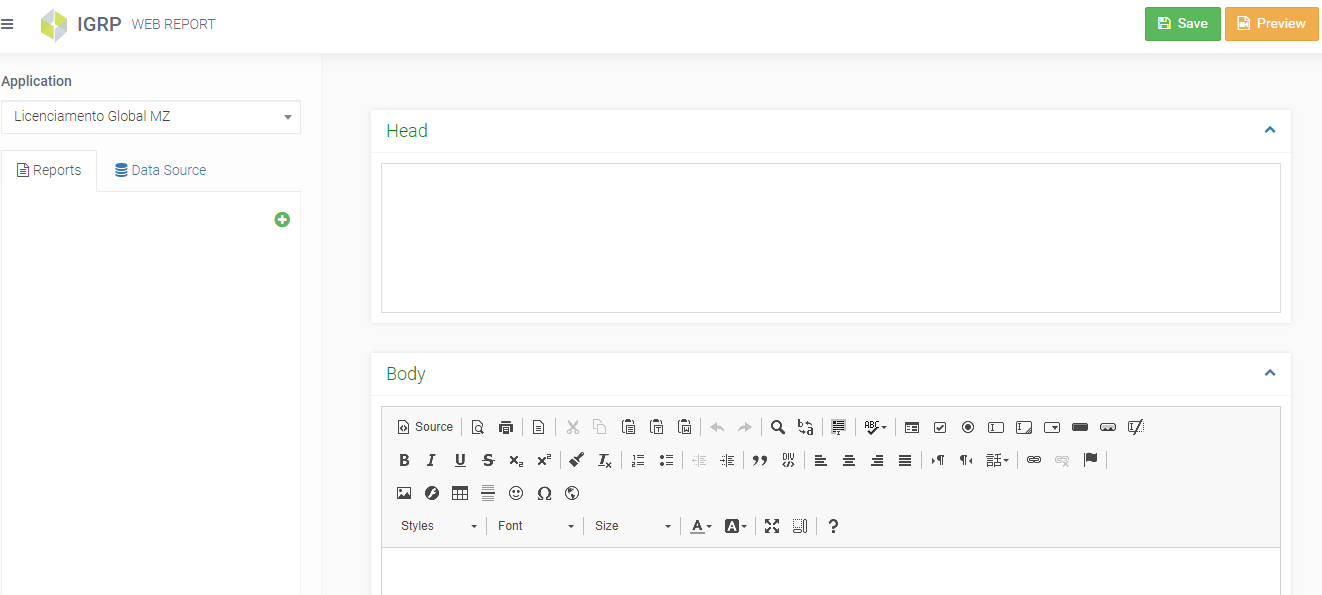Click the Increase Indent icon

coord(727,460)
